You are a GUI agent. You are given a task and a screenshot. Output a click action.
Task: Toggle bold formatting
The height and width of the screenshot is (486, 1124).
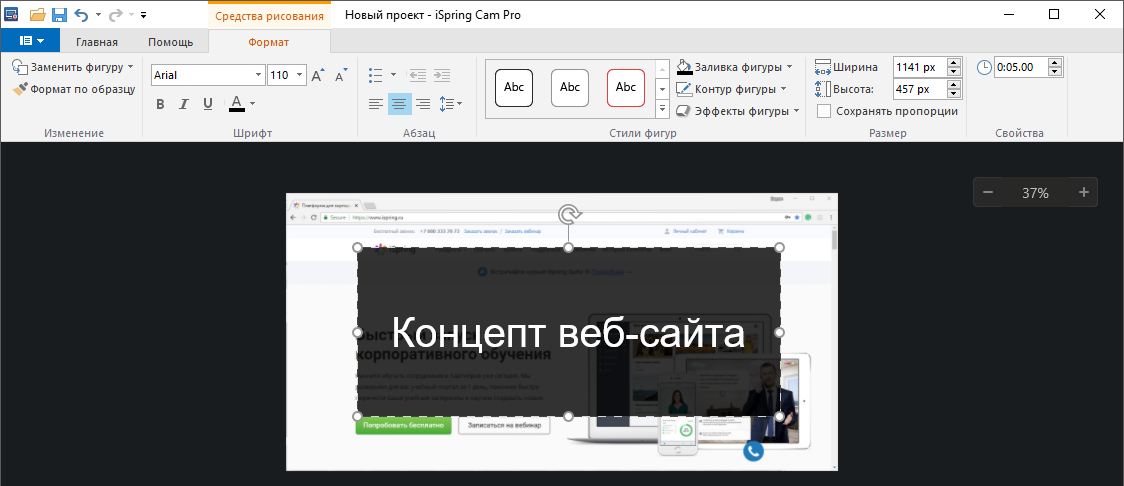160,104
